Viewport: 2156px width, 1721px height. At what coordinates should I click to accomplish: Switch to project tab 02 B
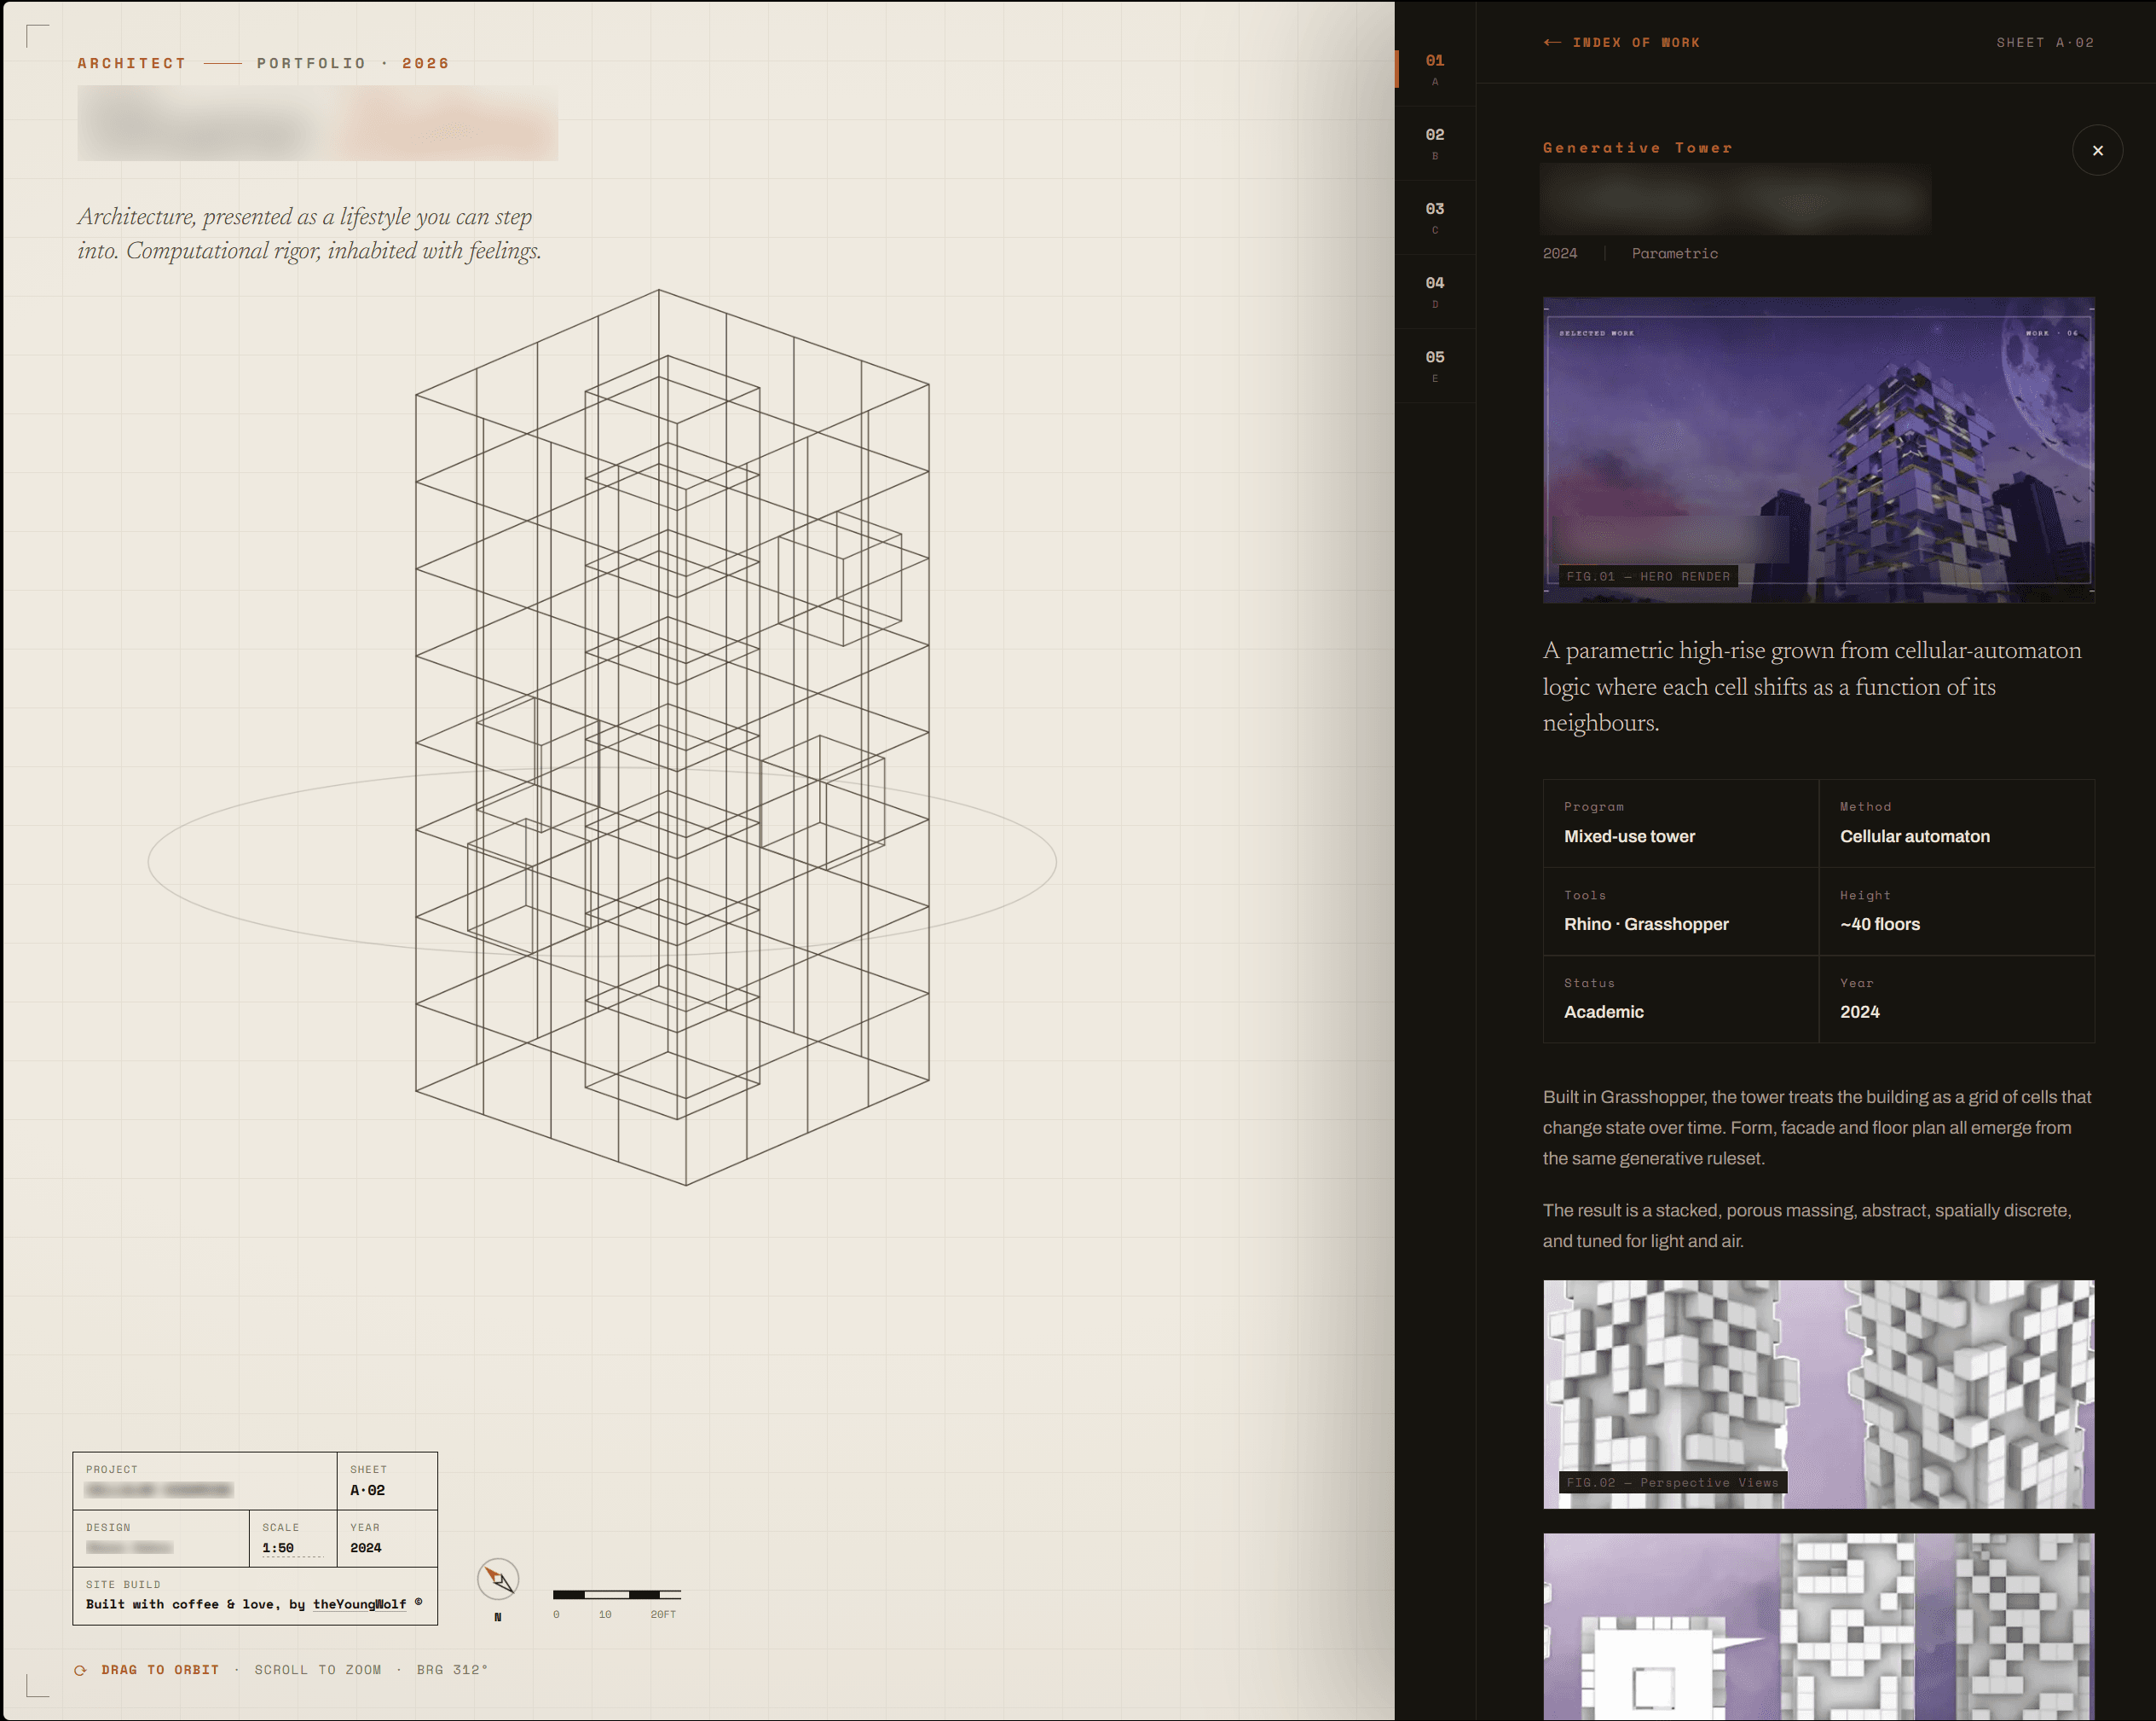point(1435,143)
